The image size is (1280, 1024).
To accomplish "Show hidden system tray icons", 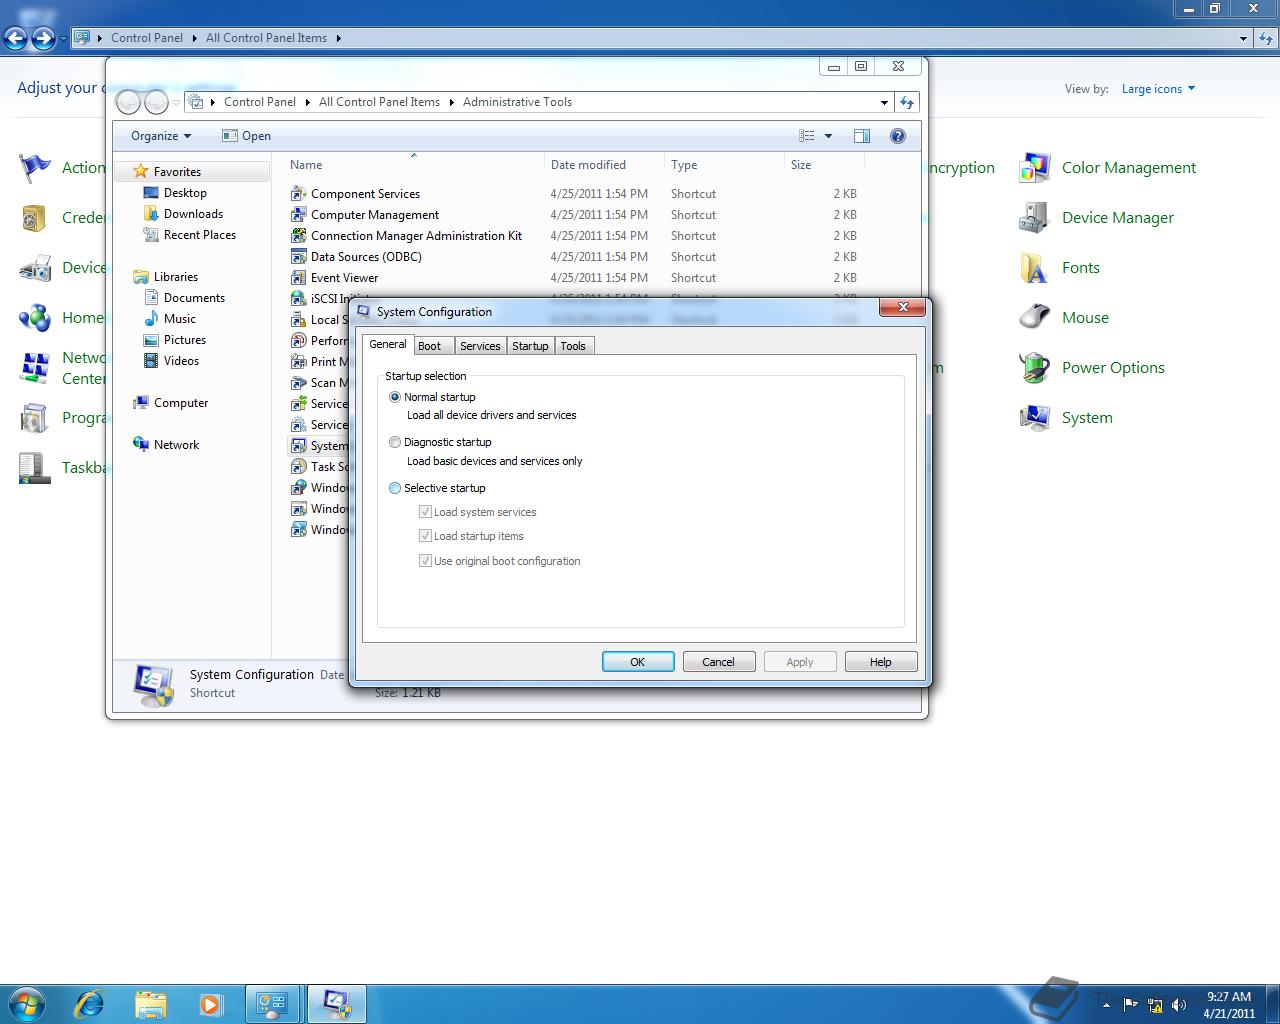I will pyautogui.click(x=1106, y=1005).
